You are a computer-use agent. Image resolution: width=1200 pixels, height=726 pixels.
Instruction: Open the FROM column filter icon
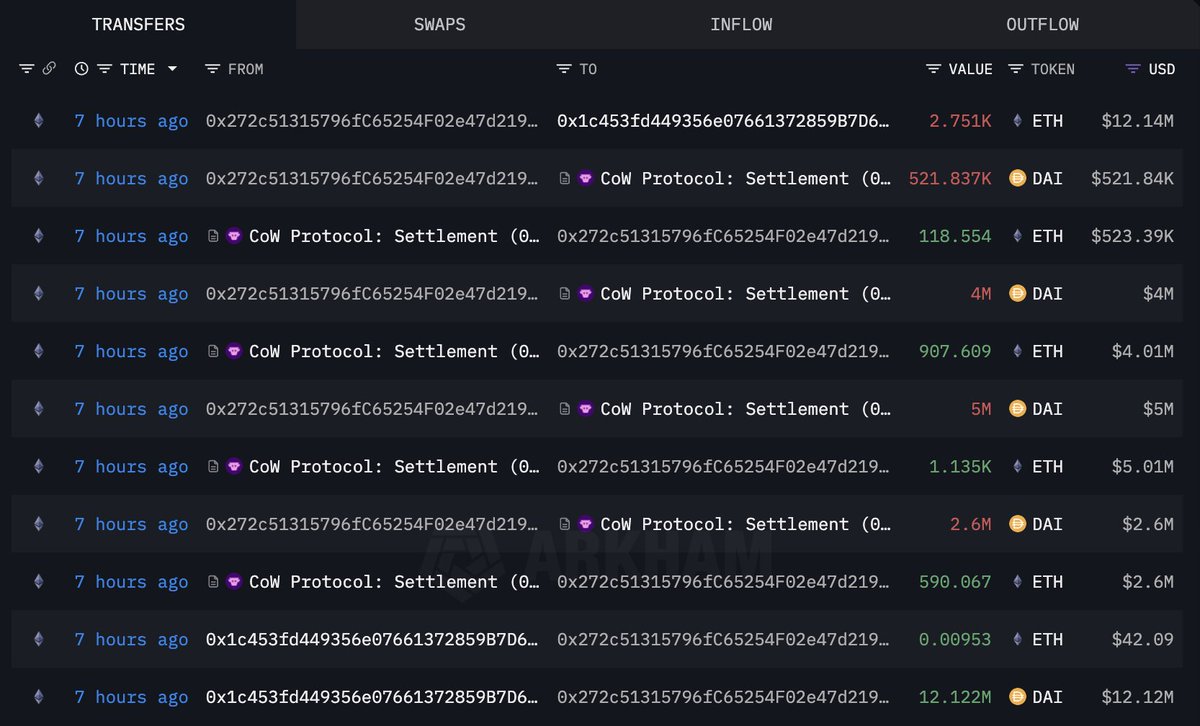(212, 69)
